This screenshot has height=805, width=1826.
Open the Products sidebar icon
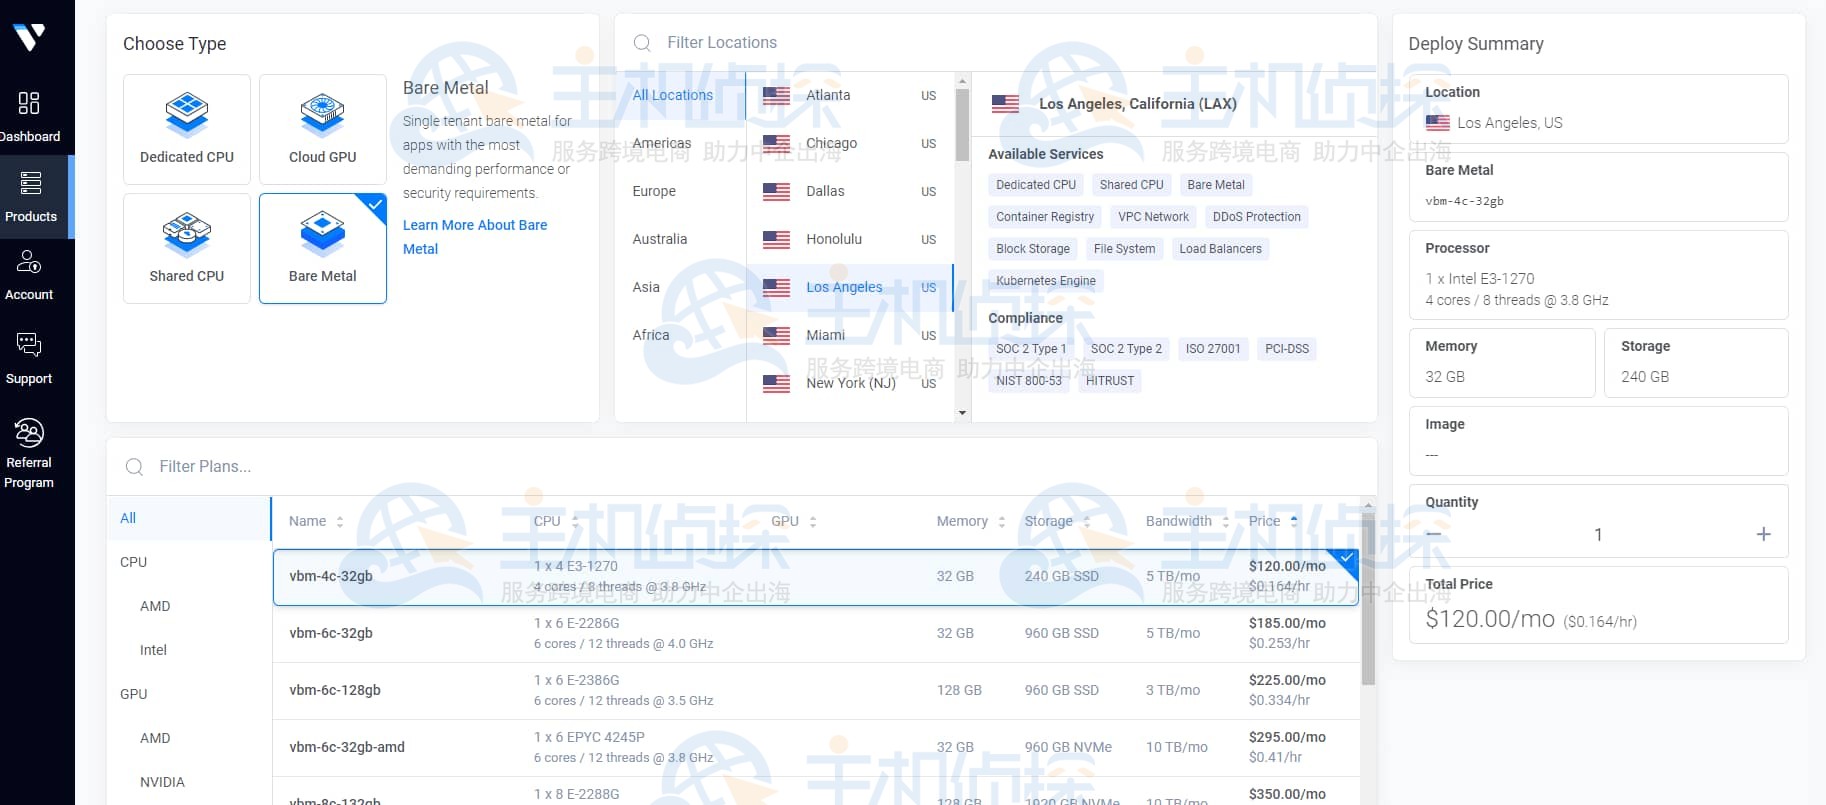[x=31, y=183]
